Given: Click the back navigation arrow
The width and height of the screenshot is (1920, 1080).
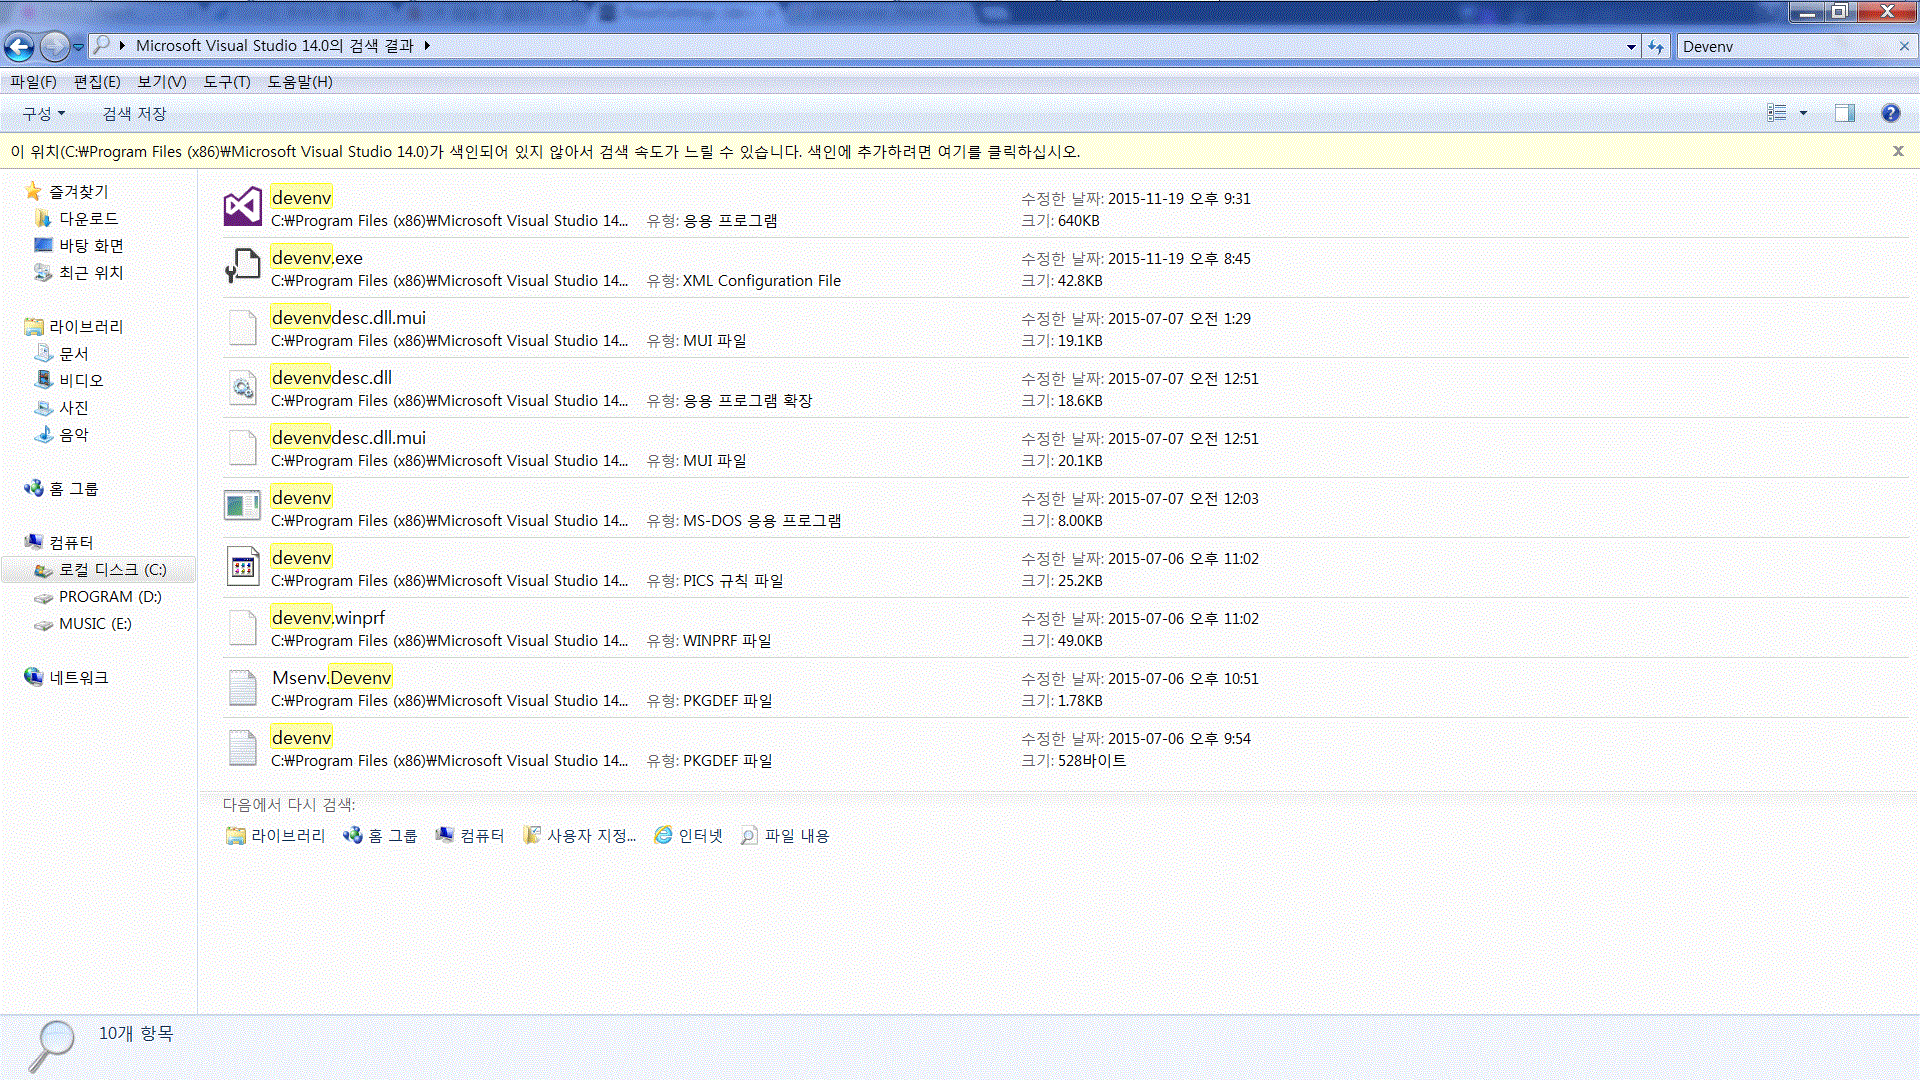Looking at the screenshot, I should pos(19,46).
